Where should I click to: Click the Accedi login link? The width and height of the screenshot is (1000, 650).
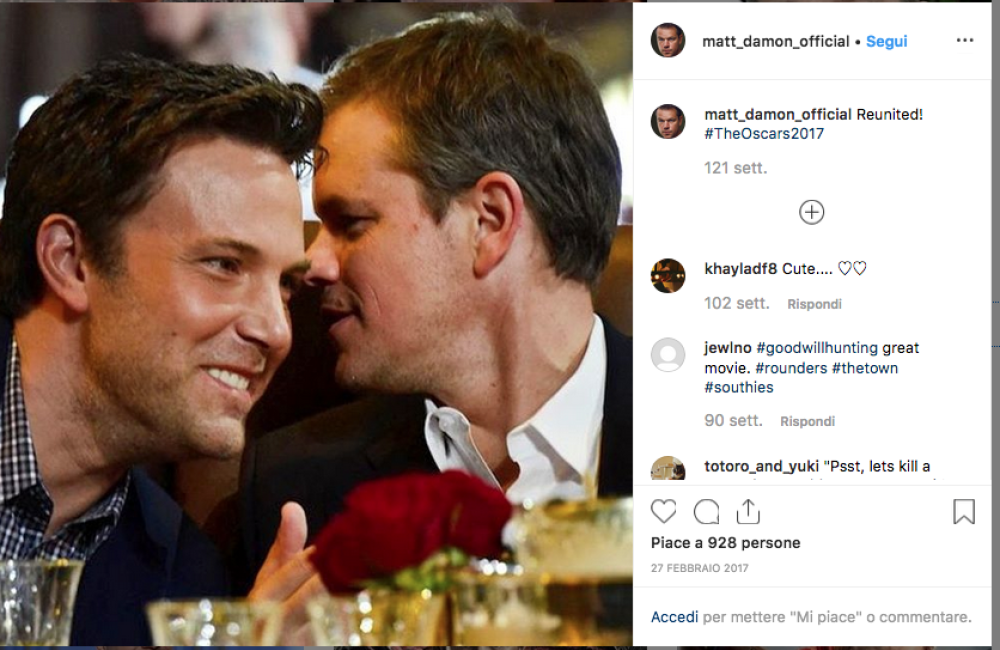click(x=674, y=617)
